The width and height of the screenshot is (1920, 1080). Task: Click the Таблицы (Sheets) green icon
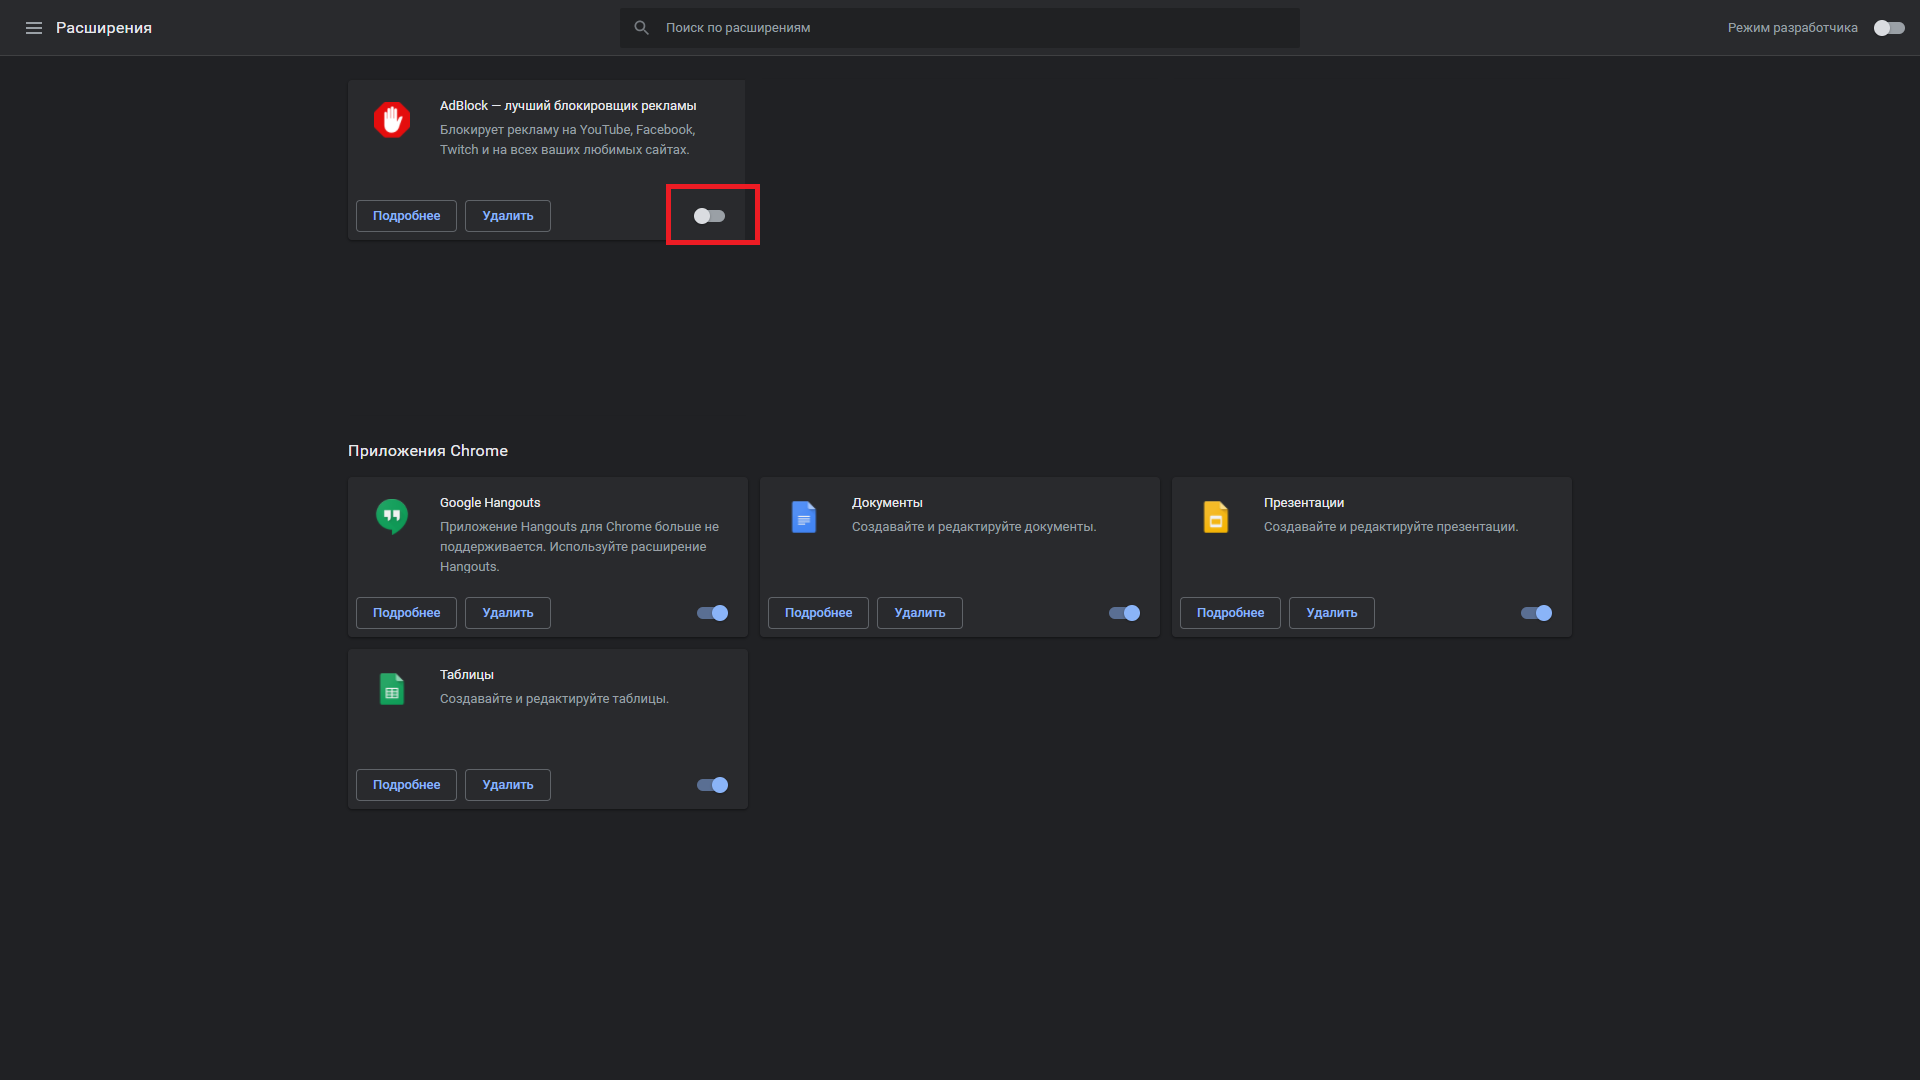[x=391, y=688]
